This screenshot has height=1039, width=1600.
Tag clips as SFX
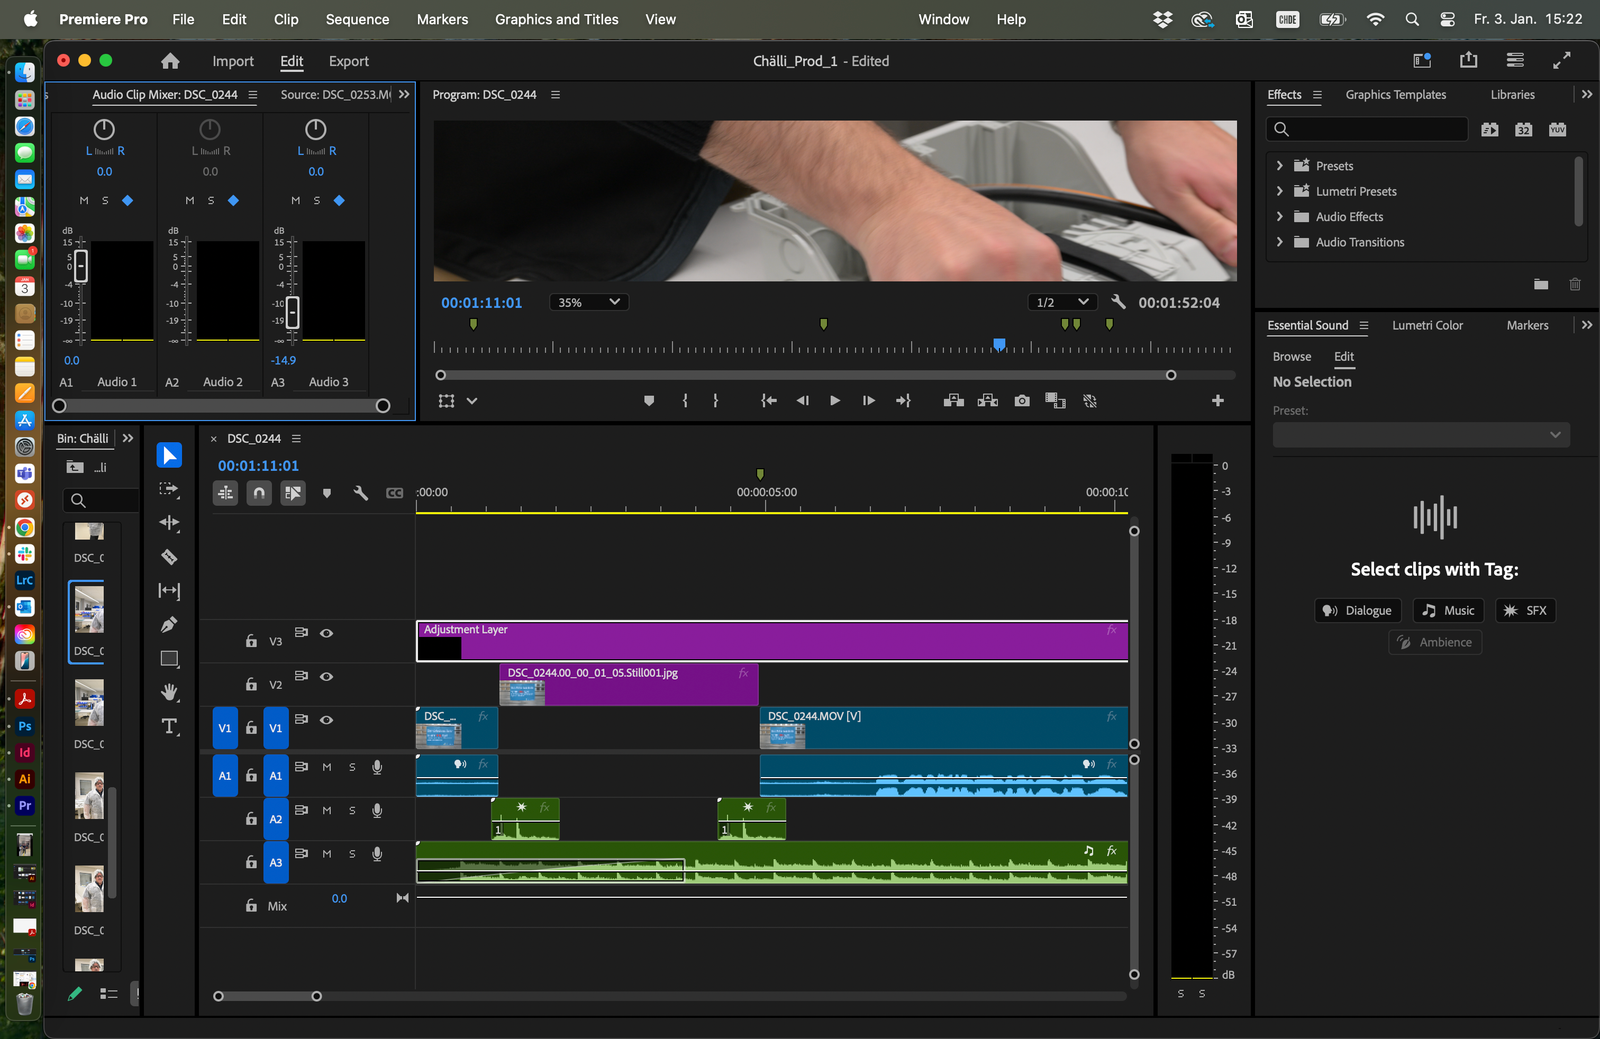1525,611
